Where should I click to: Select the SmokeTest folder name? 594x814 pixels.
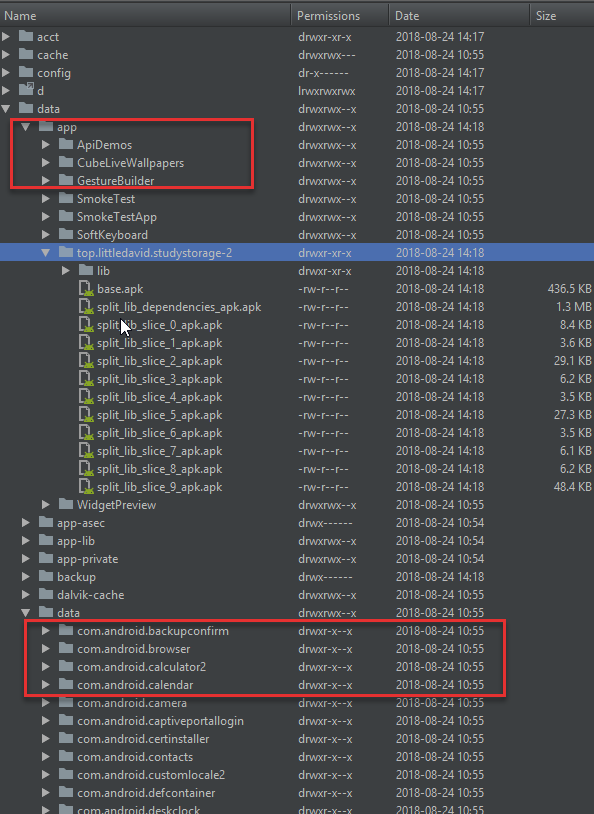106,199
